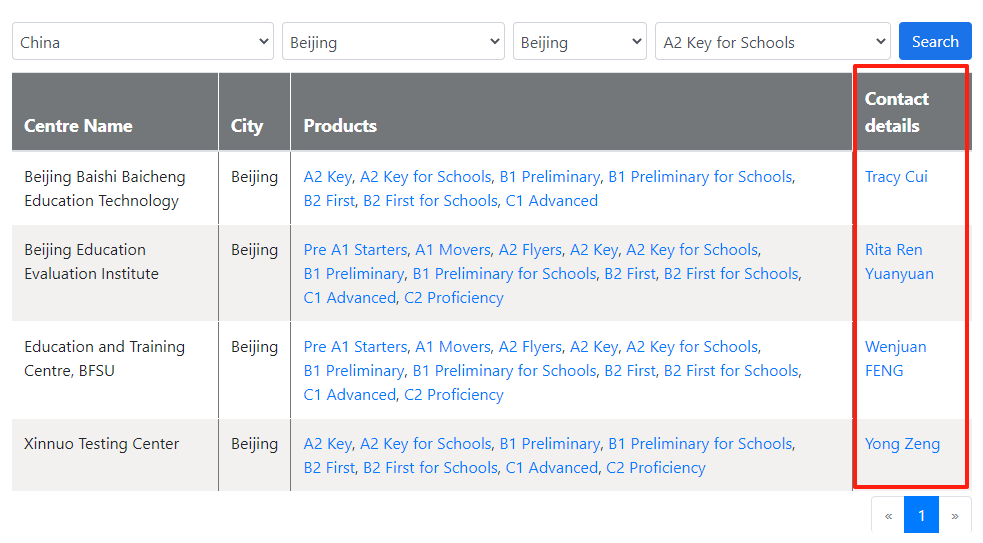Open the A2 Key for Schools exam dropdown
Viewport: 983px width, 543px height.
click(x=773, y=41)
